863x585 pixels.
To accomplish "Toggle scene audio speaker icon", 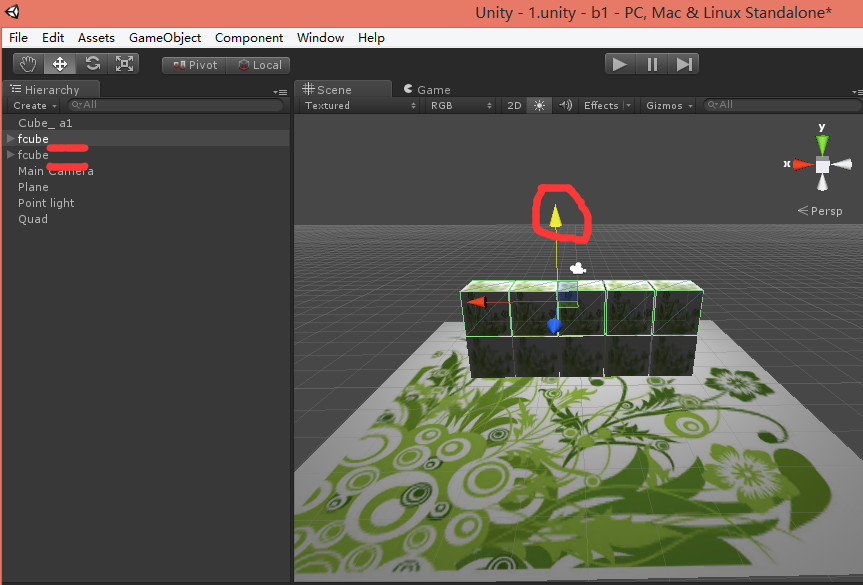I will [x=565, y=105].
